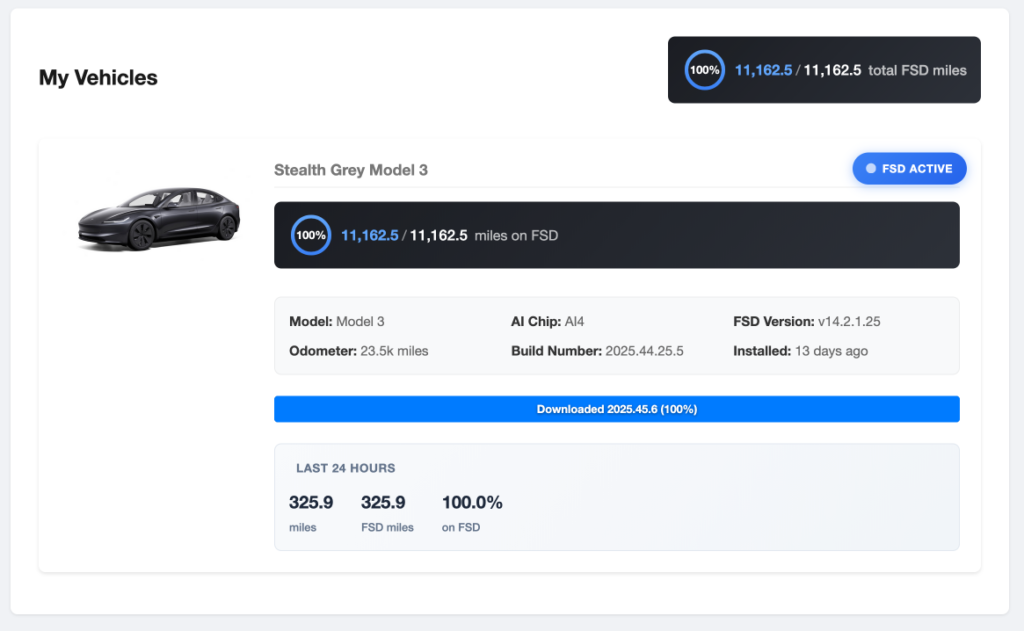Click the blue dot in FSD ACTIVE badge
This screenshot has height=631, width=1024.
(871, 169)
